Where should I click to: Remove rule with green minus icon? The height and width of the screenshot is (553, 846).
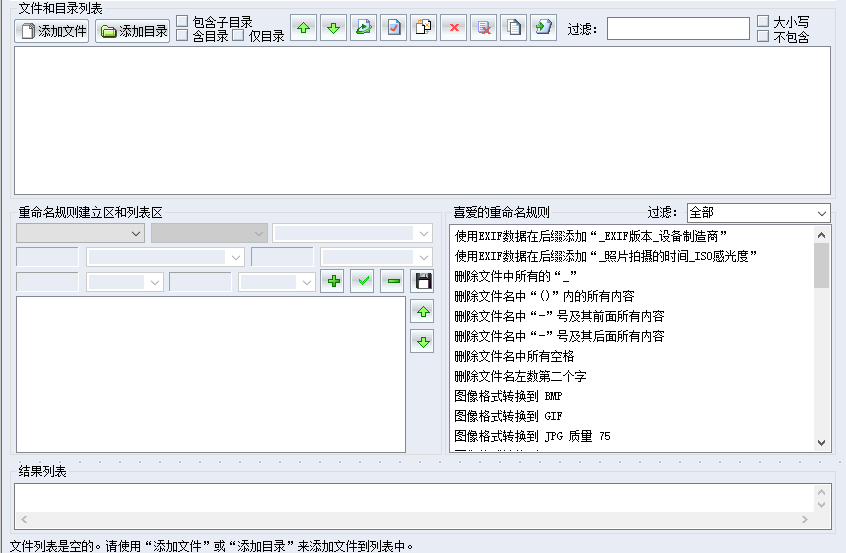(x=393, y=281)
